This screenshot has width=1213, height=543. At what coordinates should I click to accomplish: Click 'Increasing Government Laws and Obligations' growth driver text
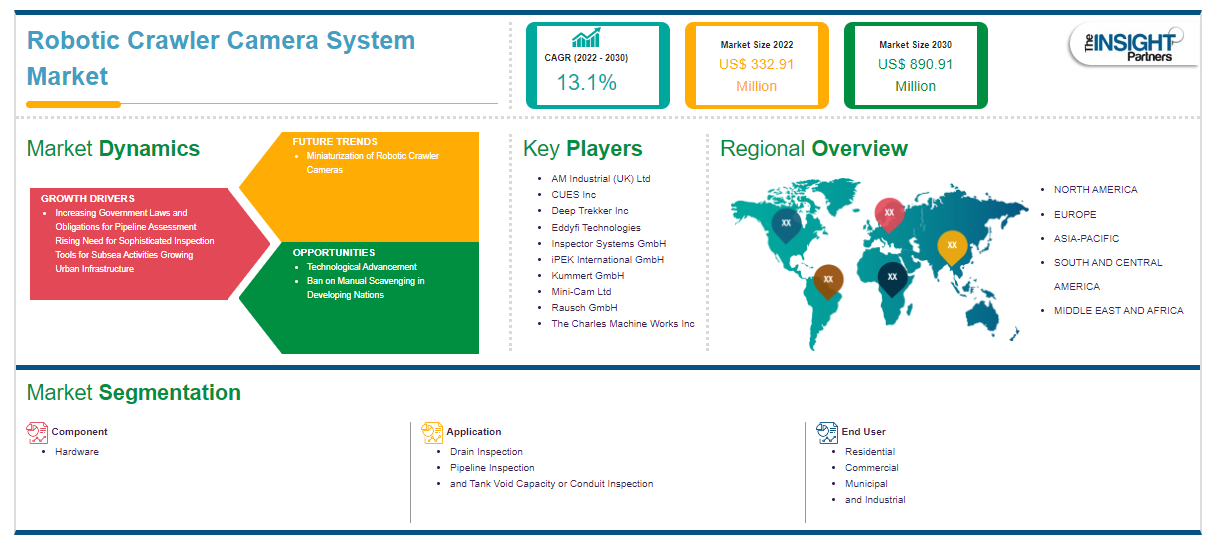(126, 220)
